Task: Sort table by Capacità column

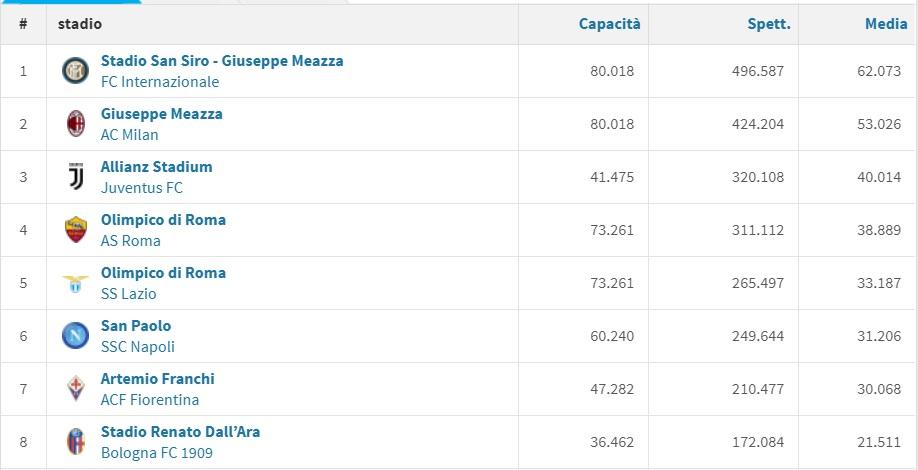Action: click(609, 24)
